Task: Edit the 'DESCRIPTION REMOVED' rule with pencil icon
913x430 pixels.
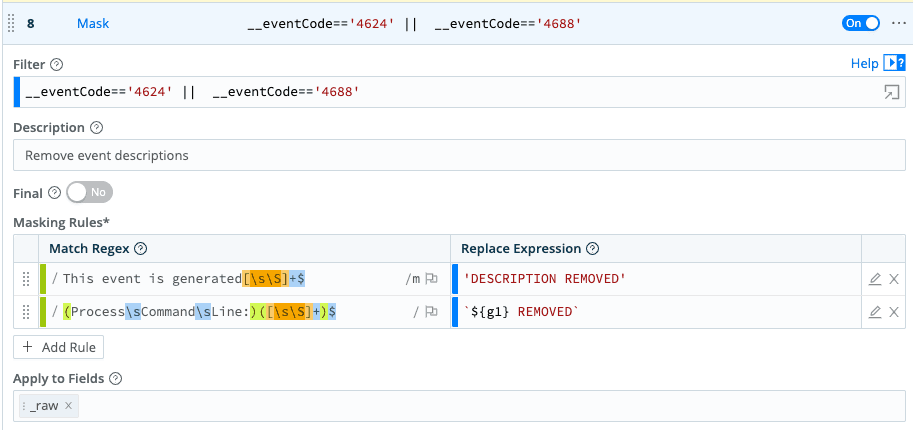Action: pyautogui.click(x=875, y=279)
